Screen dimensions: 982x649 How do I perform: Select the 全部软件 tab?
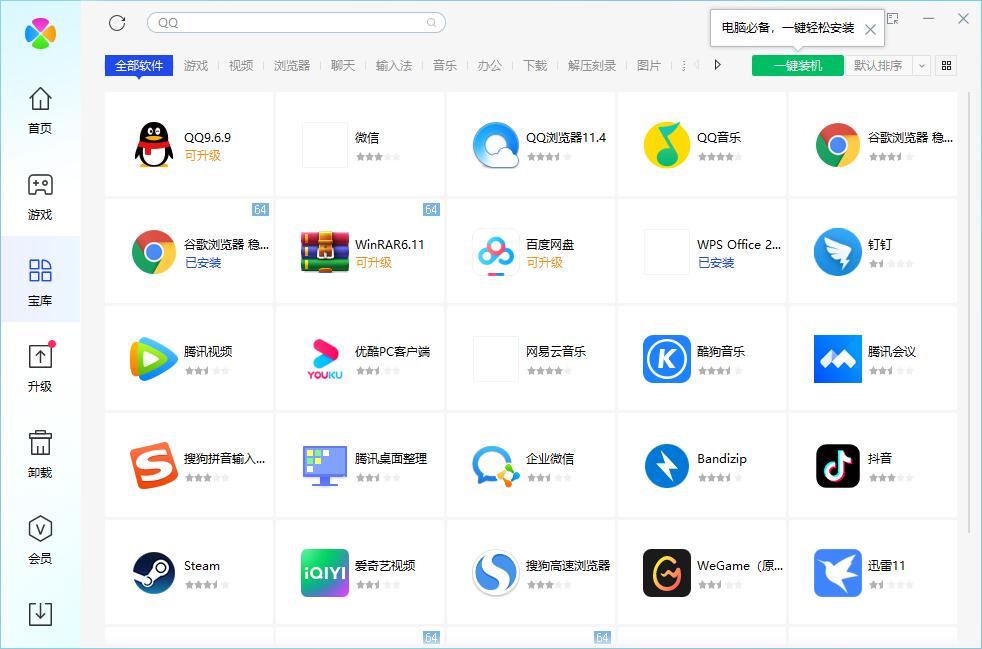tap(139, 65)
